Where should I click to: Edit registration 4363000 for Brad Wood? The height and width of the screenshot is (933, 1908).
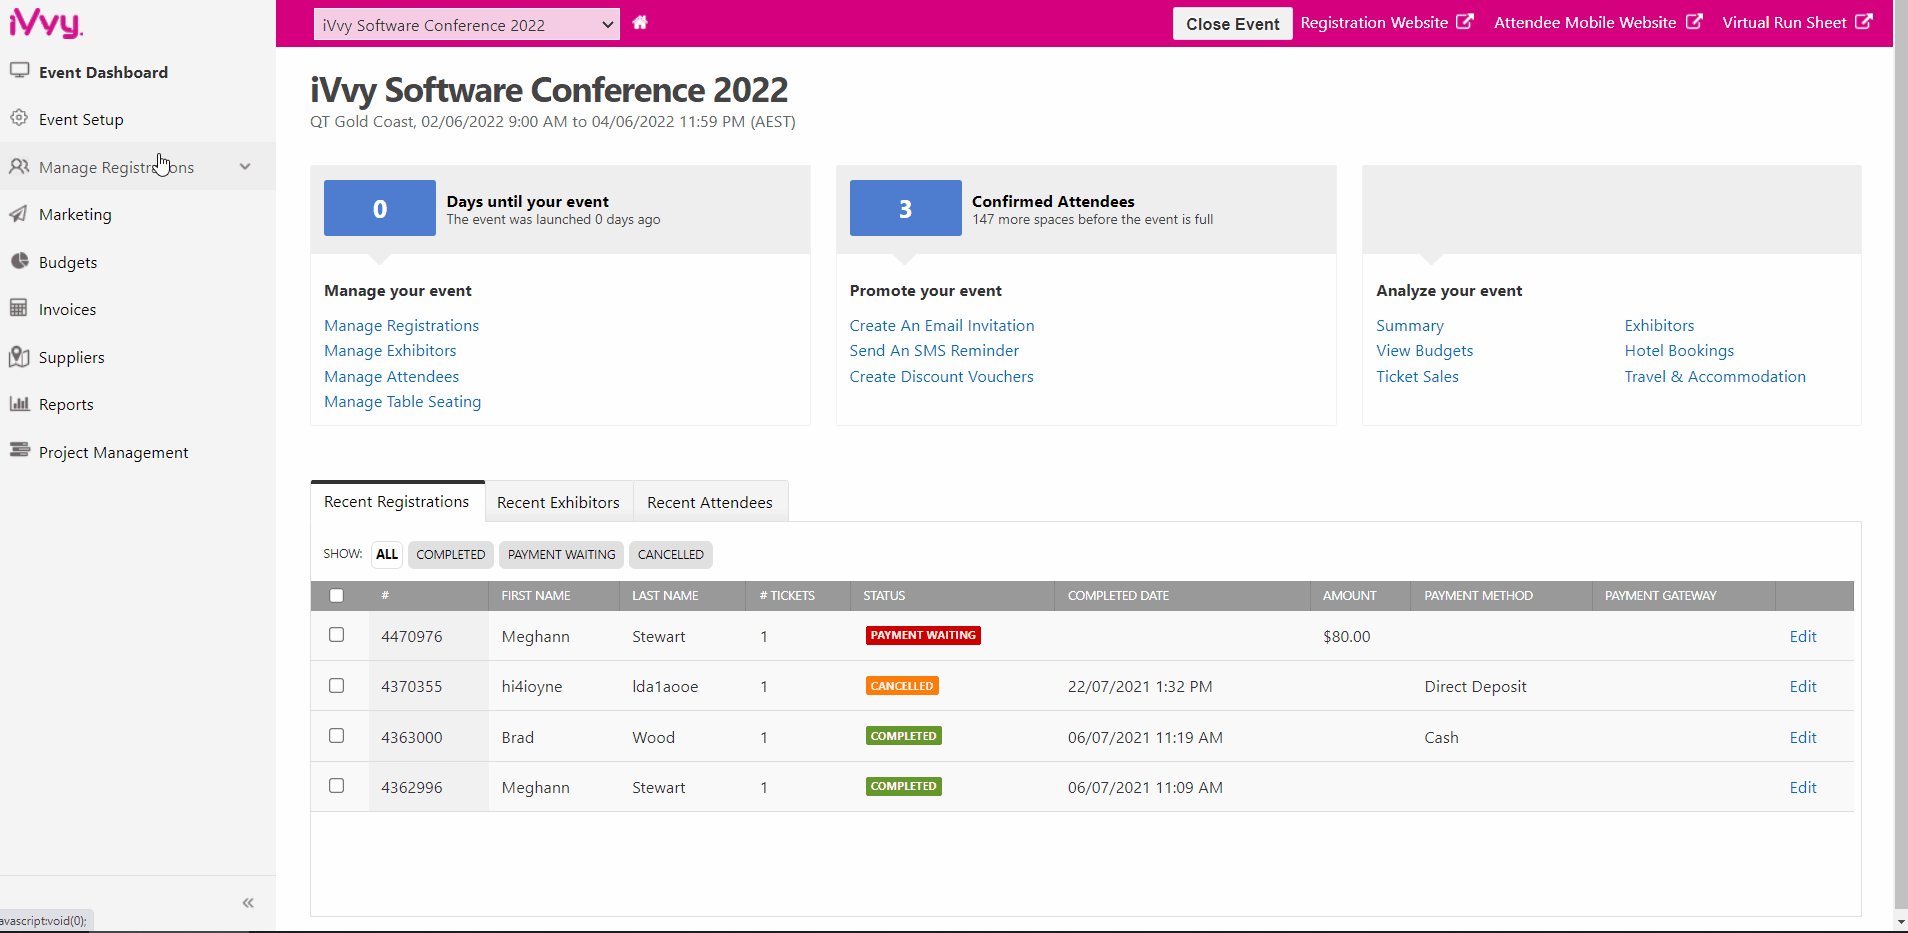[1803, 738]
